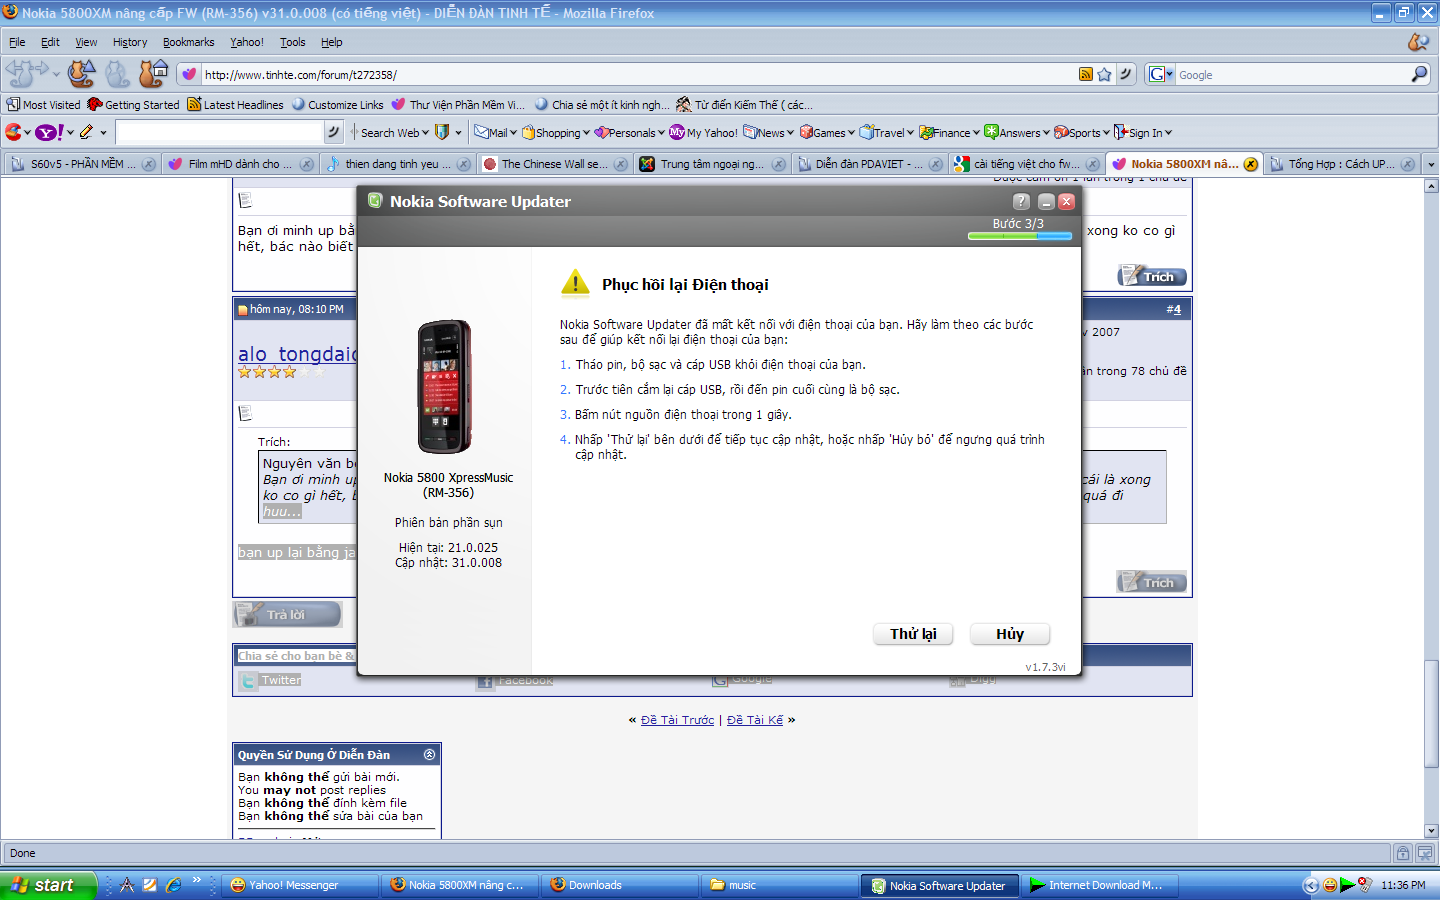Open the Google search engine dropdown
Viewport: 1440px width, 900px height.
(x=1161, y=74)
